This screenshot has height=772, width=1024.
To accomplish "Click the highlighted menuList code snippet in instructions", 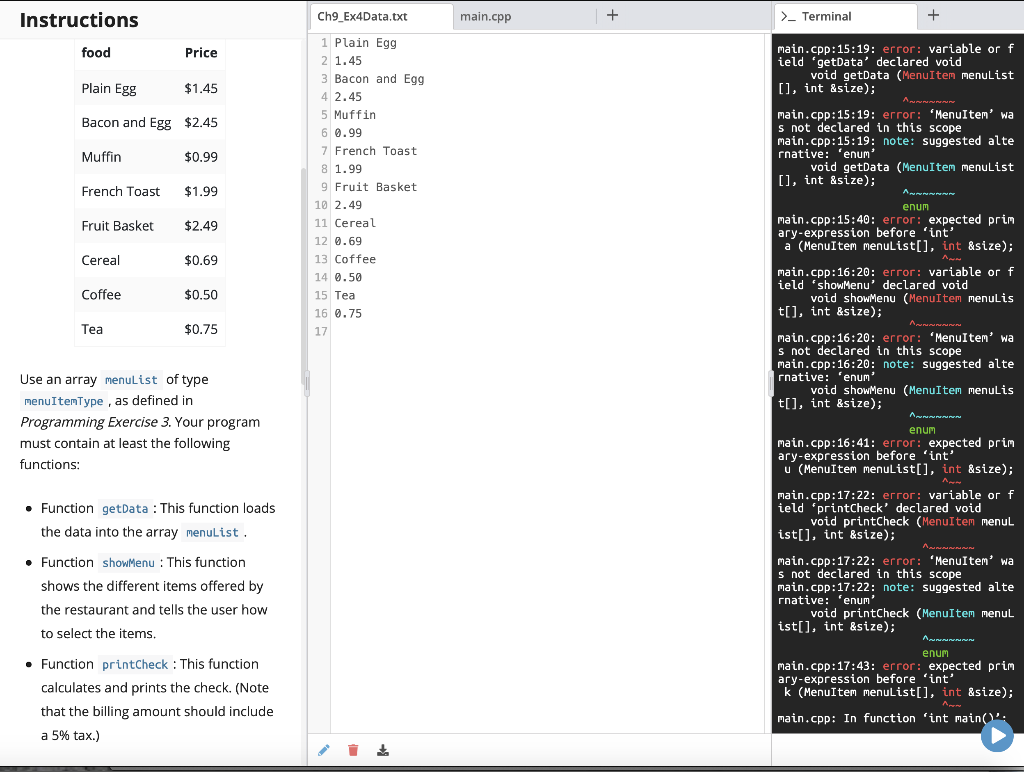I will (x=131, y=379).
